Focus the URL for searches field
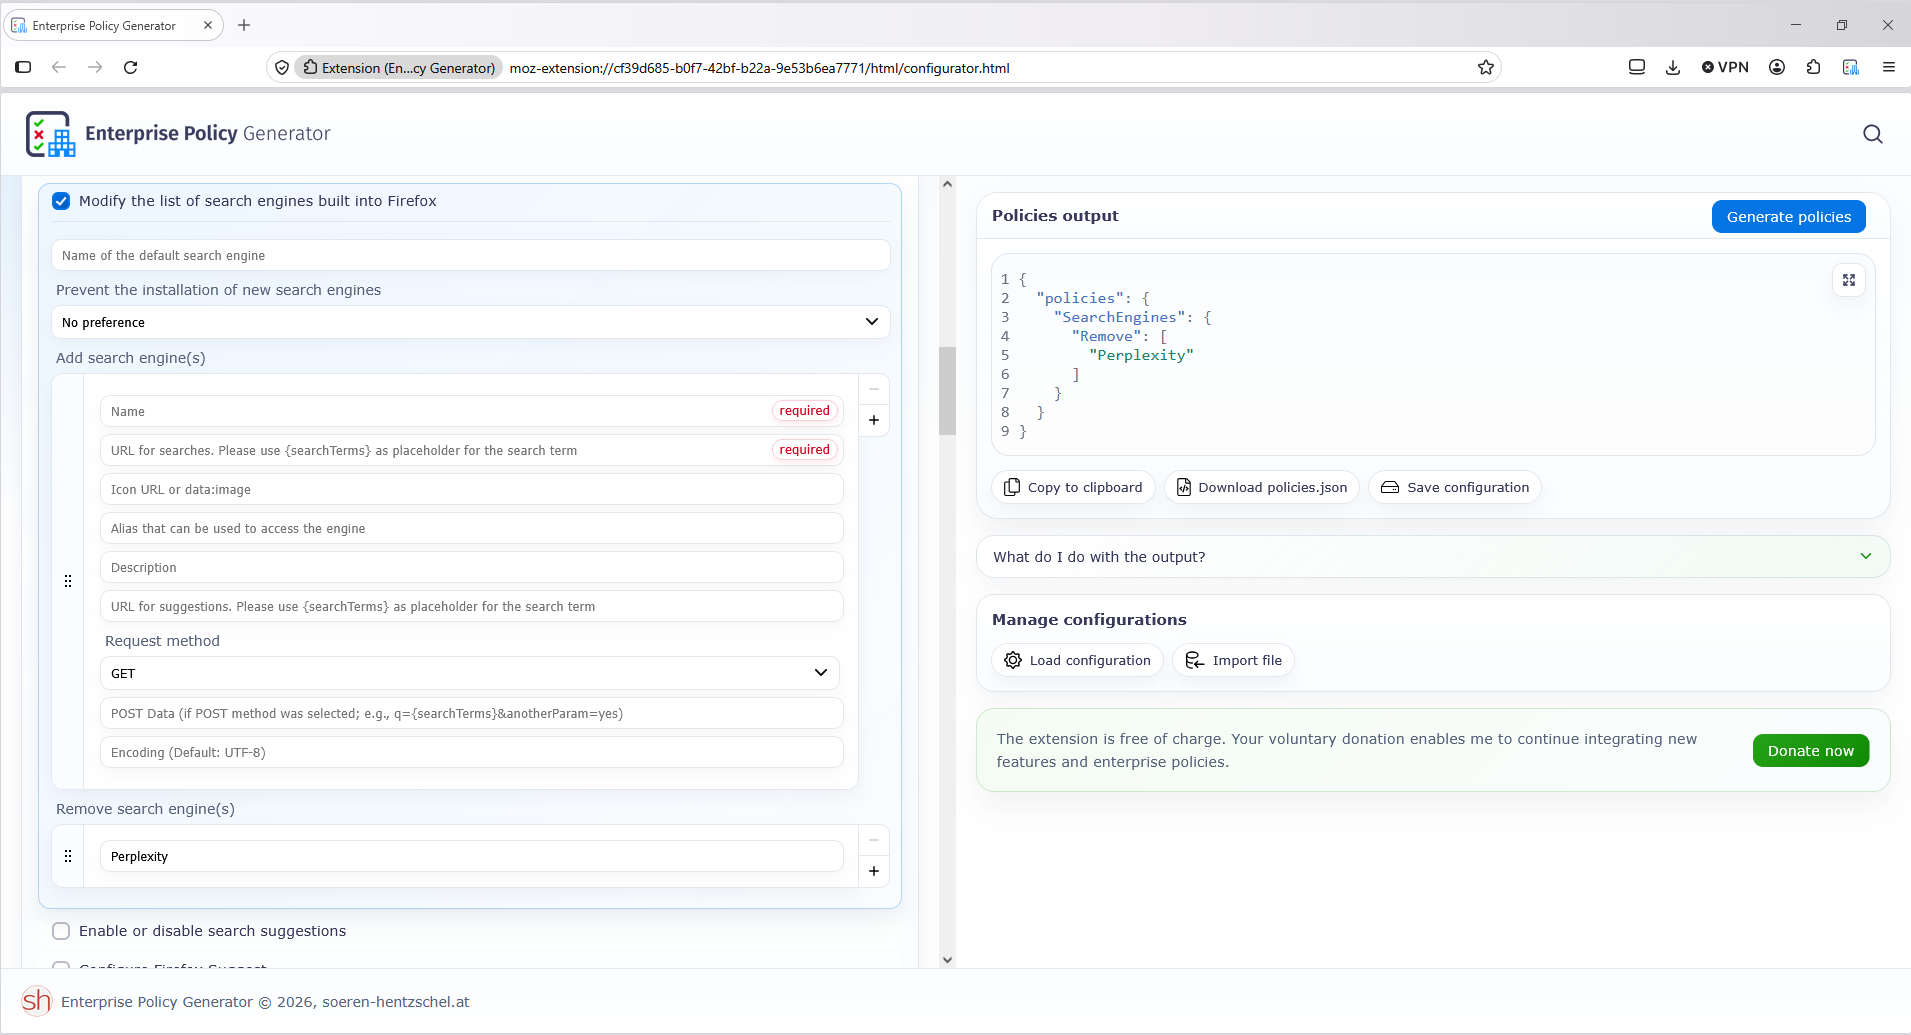1911x1035 pixels. click(472, 450)
